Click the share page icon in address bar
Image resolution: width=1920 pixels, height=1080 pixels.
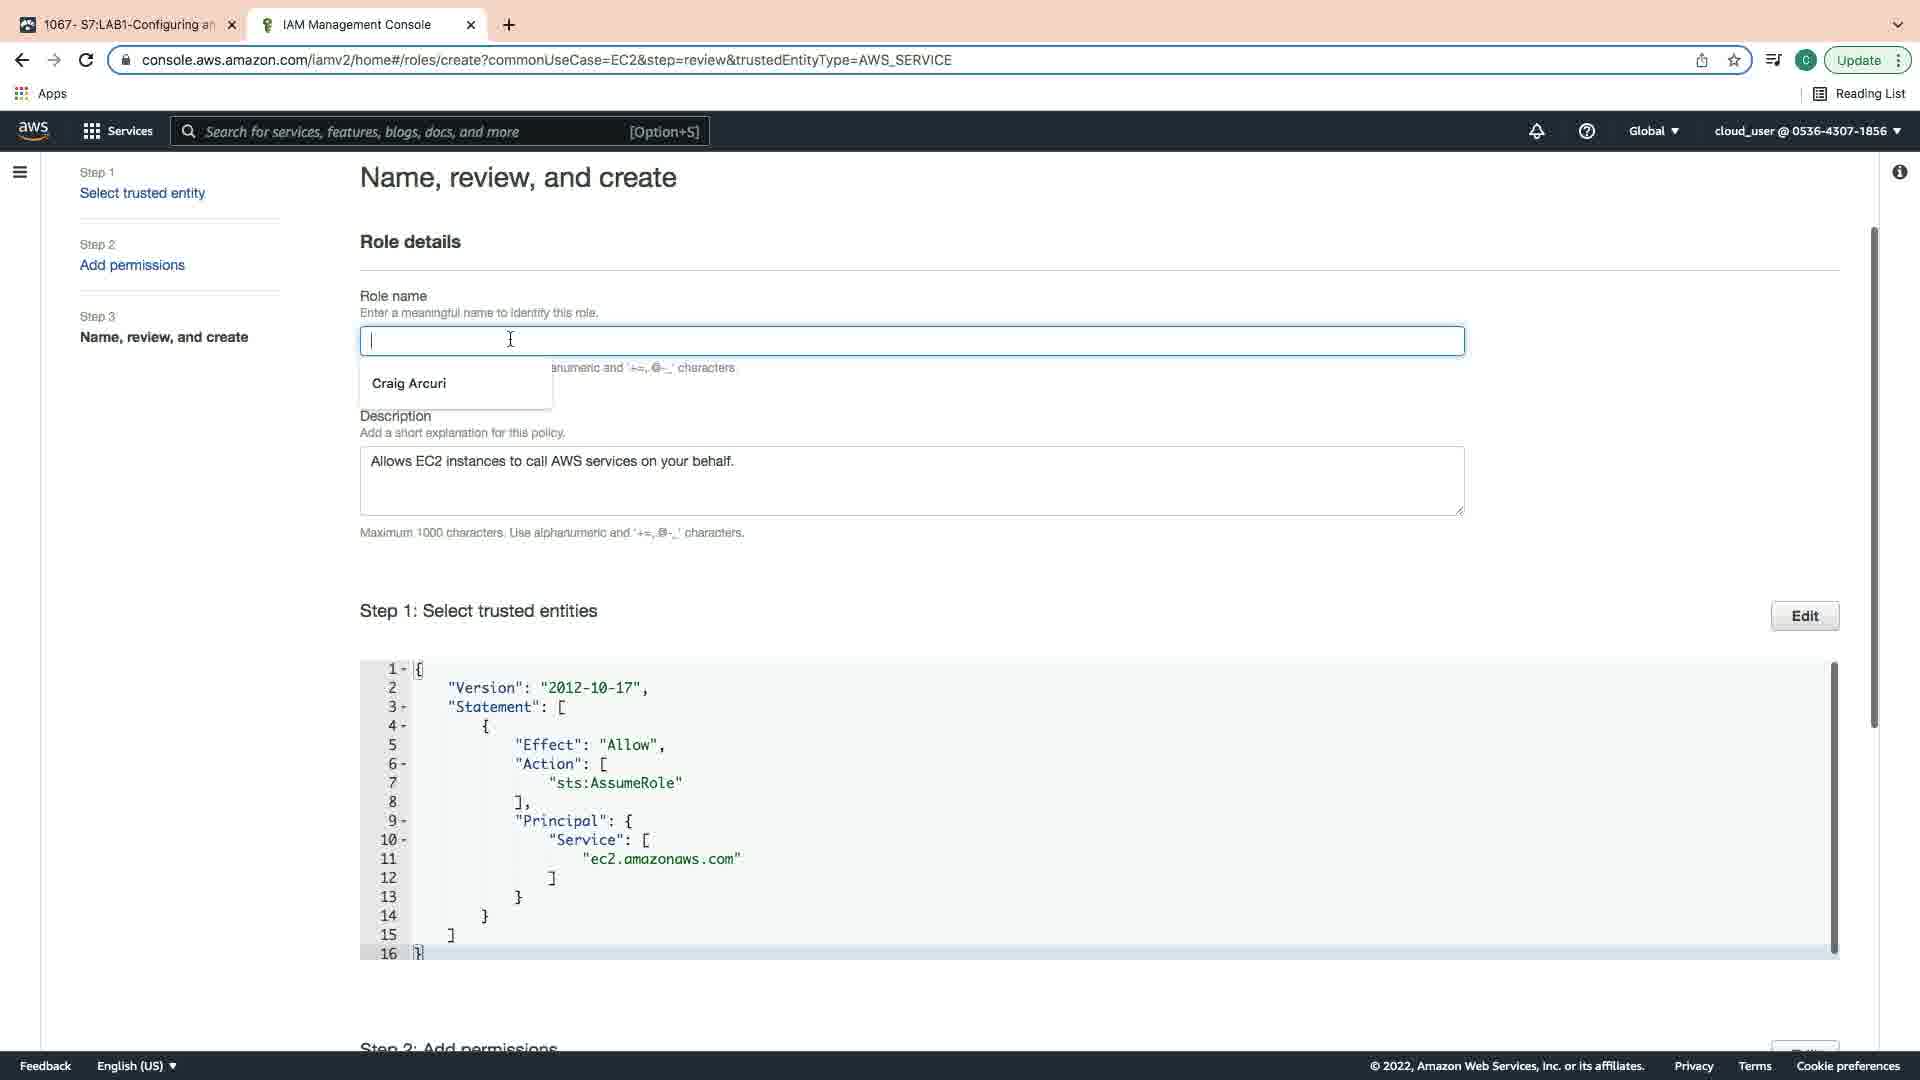pos(1702,60)
